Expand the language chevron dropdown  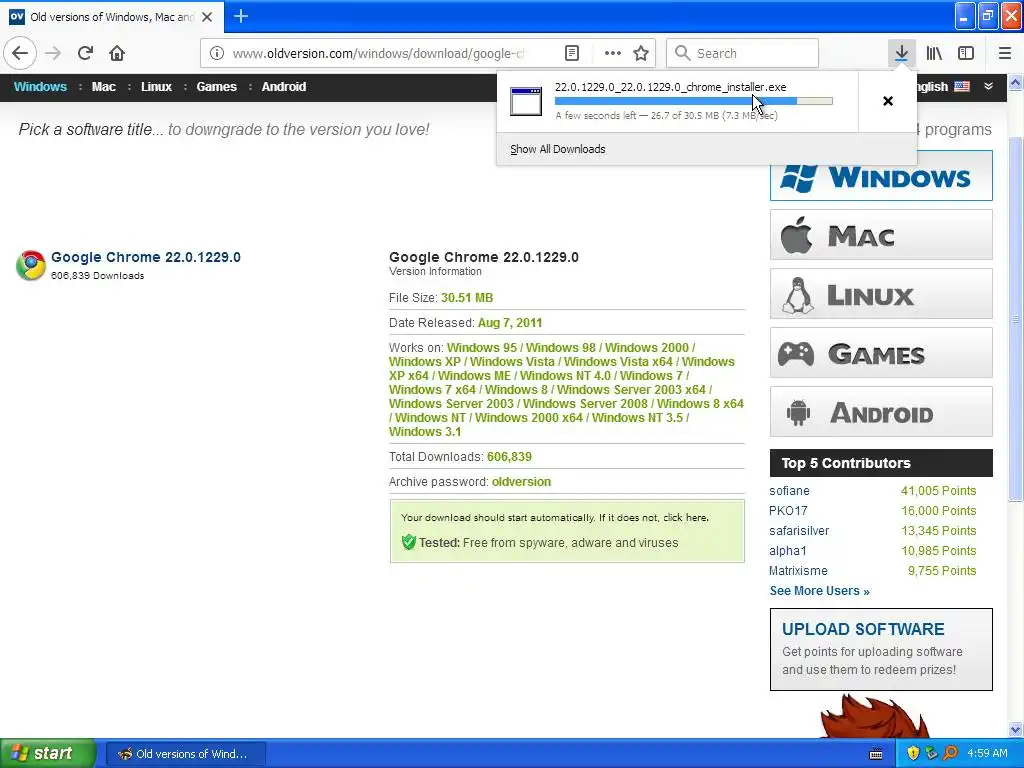989,86
